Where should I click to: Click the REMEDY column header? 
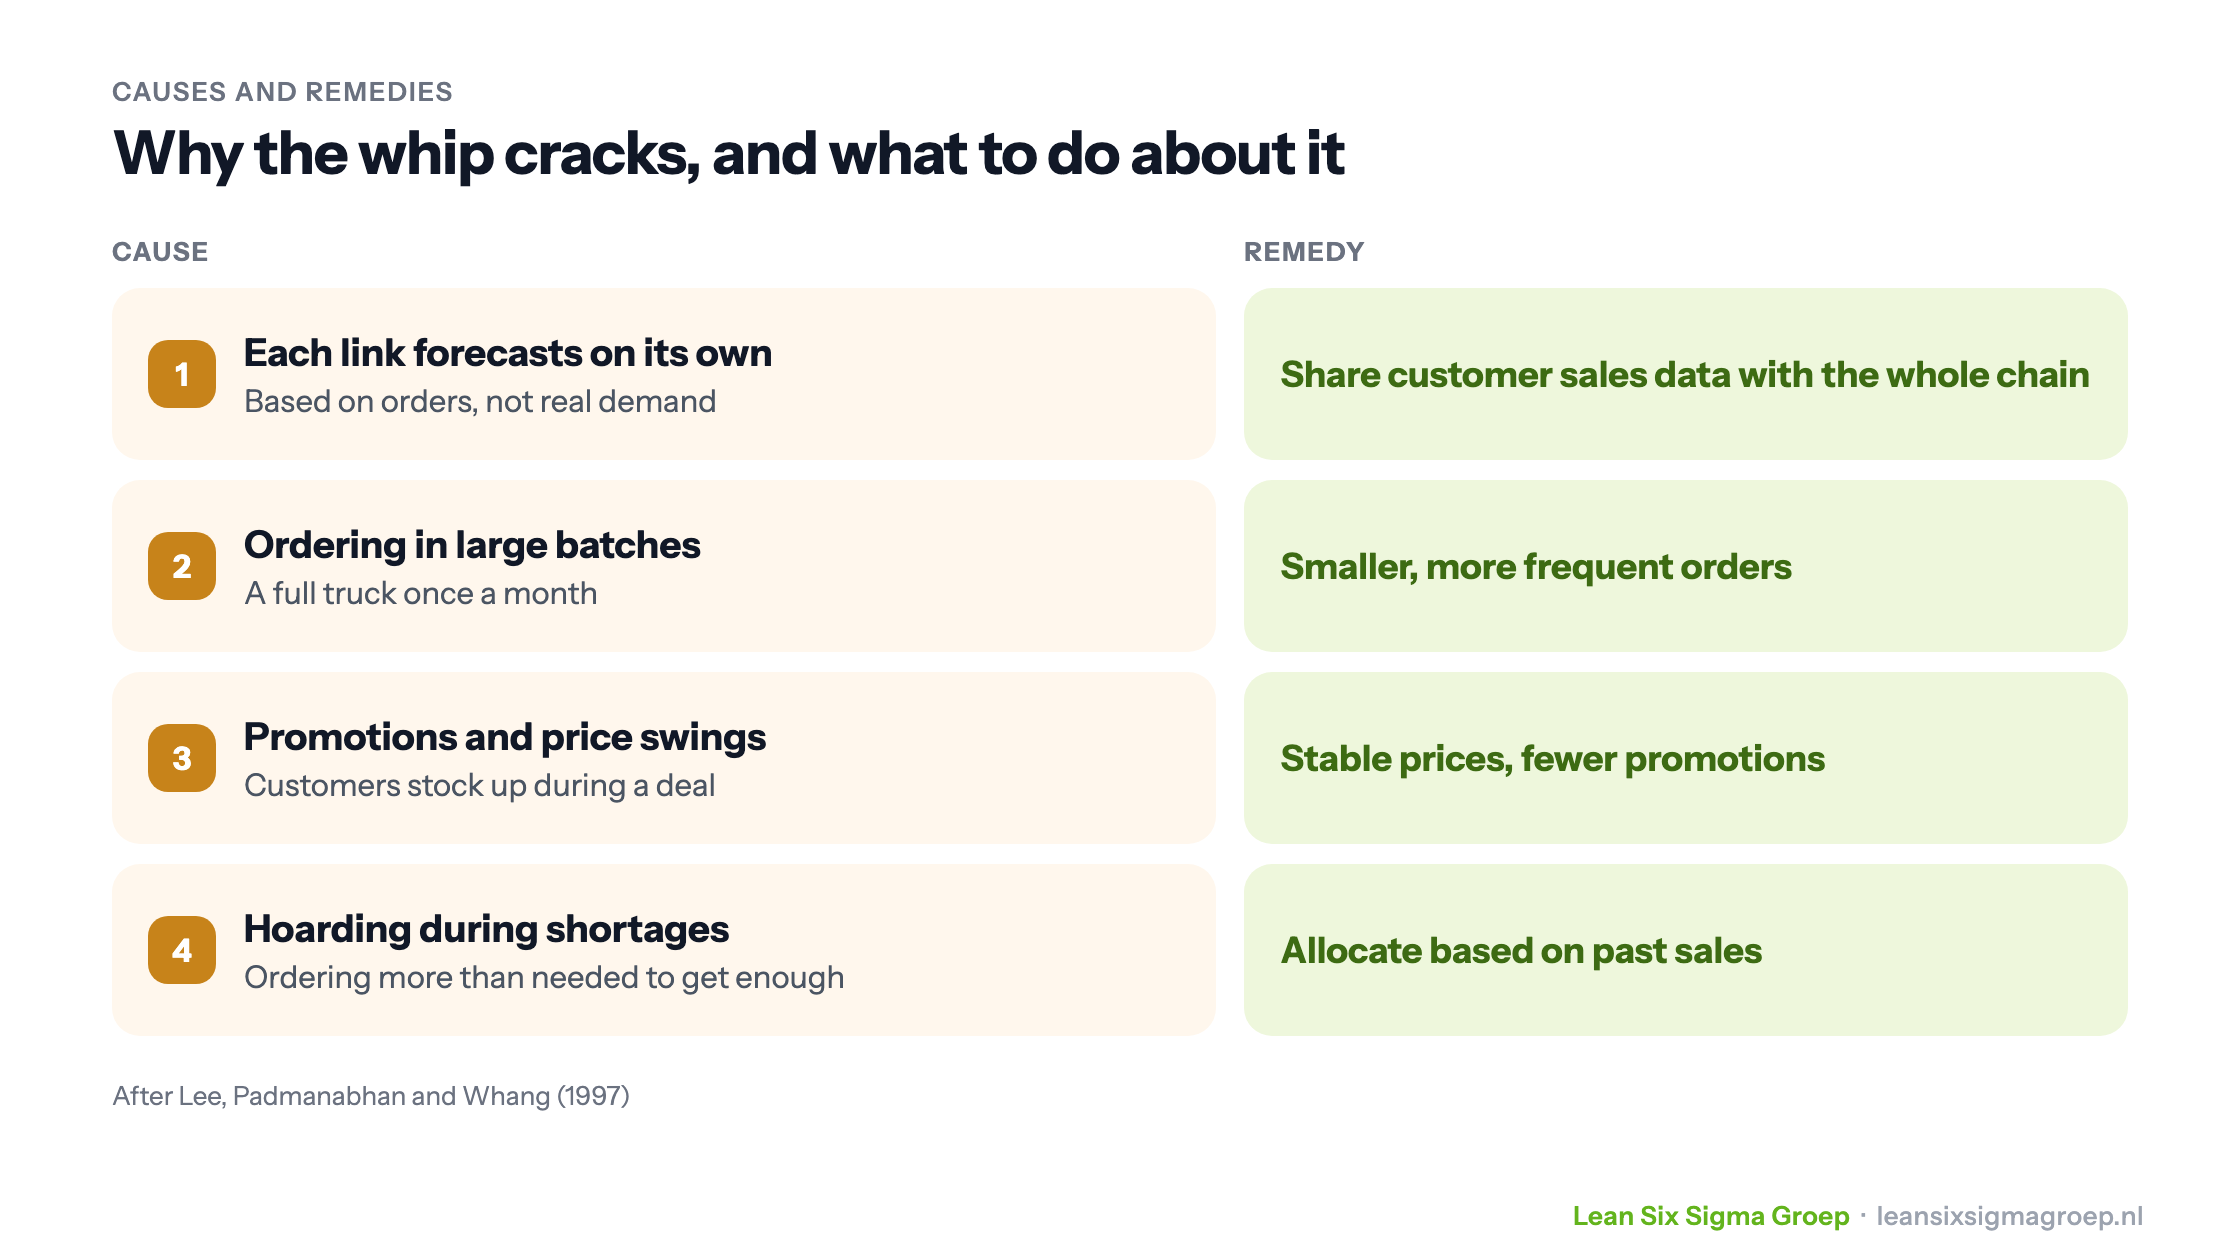(x=1304, y=252)
